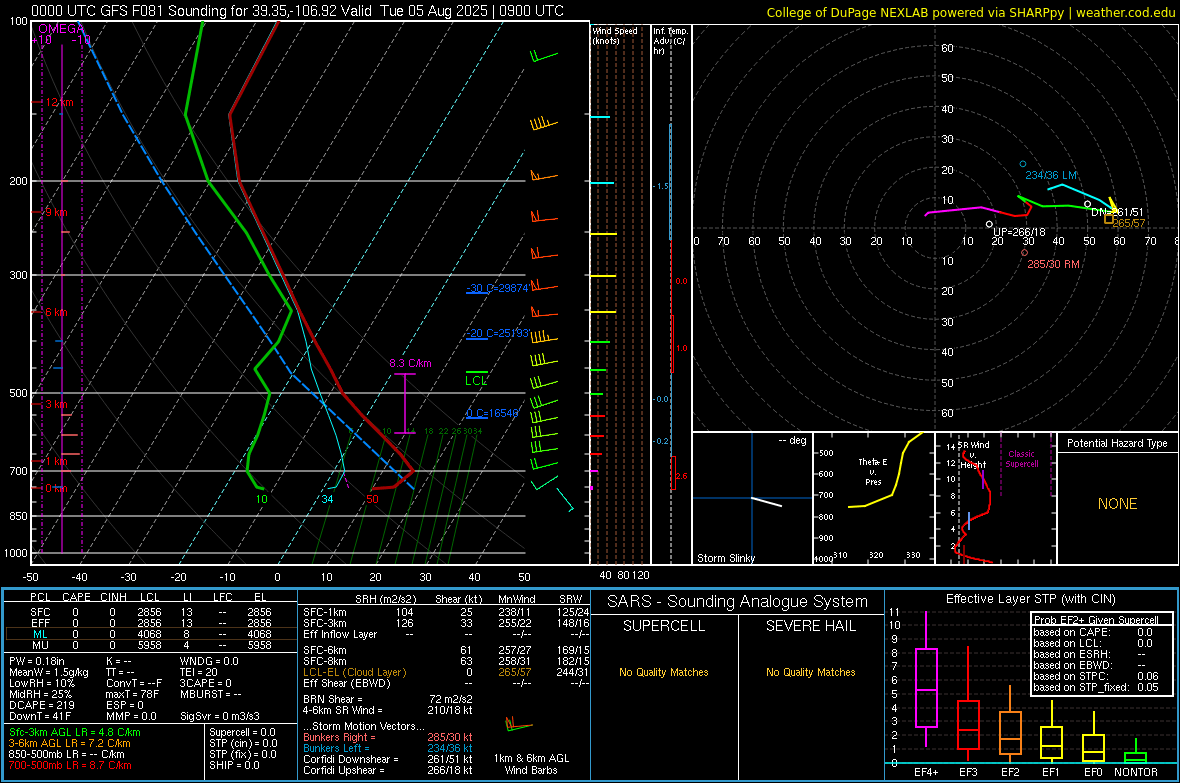Select the 285/30 RM hodograph label
Screen dimensions: 1180x783
point(1054,264)
